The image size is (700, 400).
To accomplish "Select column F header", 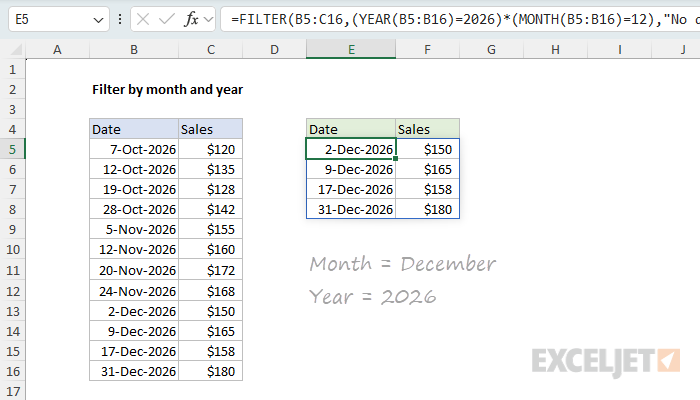I will (x=428, y=49).
